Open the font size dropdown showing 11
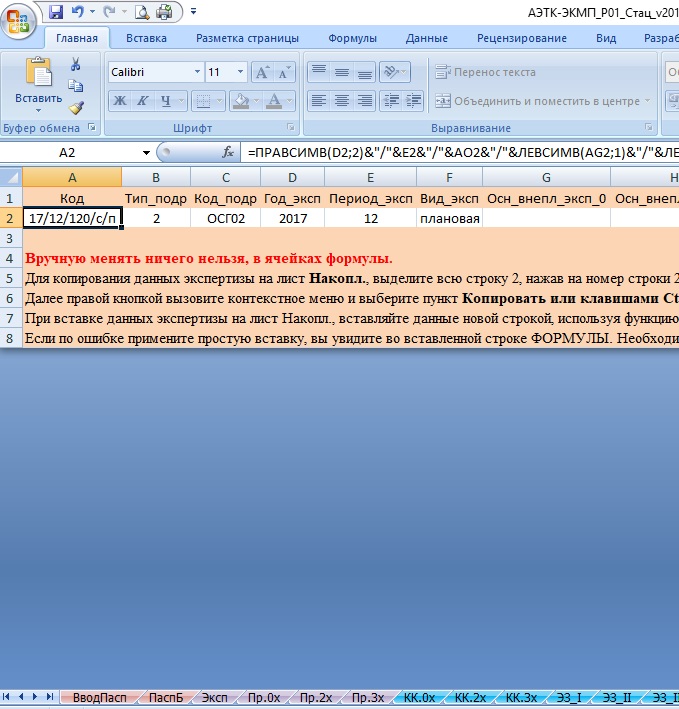 pyautogui.click(x=241, y=73)
